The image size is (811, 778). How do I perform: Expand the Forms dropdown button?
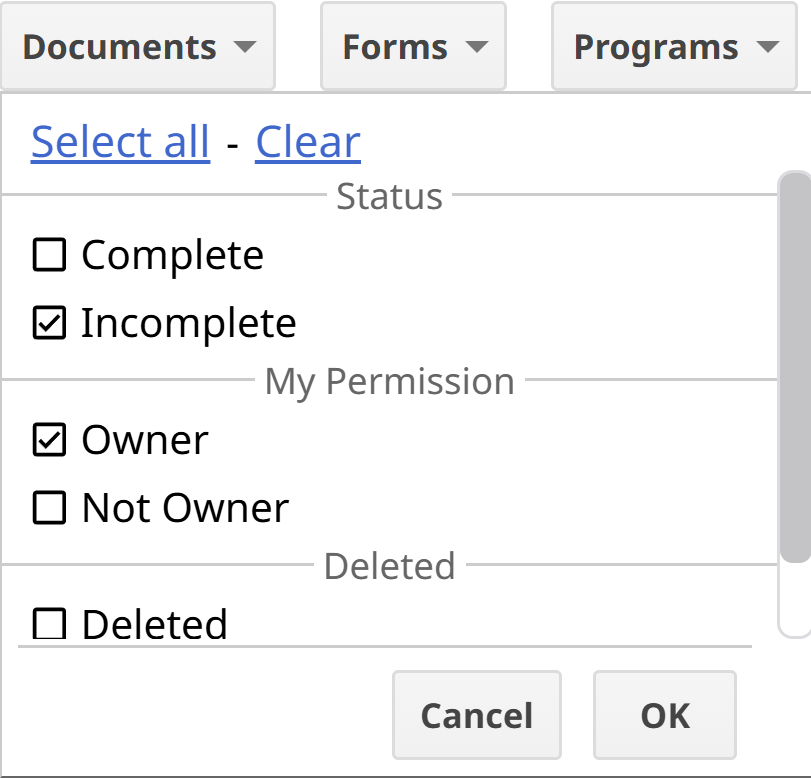413,47
